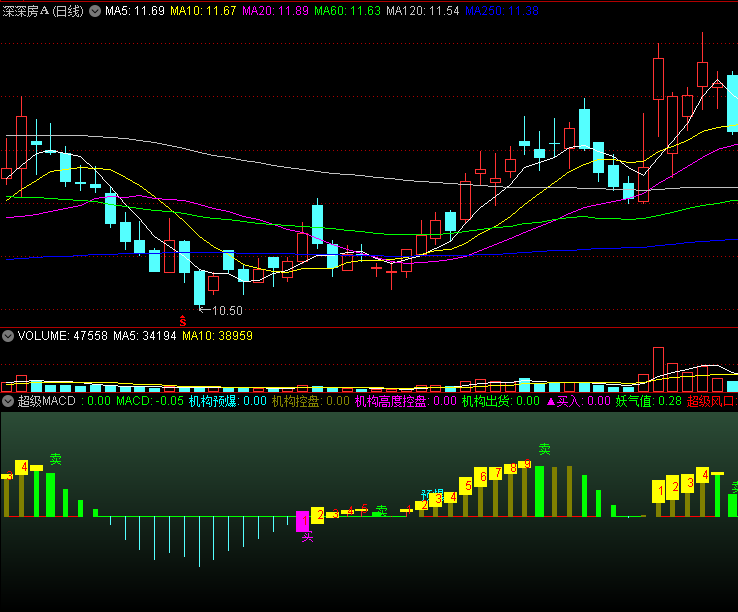Click the volume MA10: 38959 label

(x=217, y=336)
